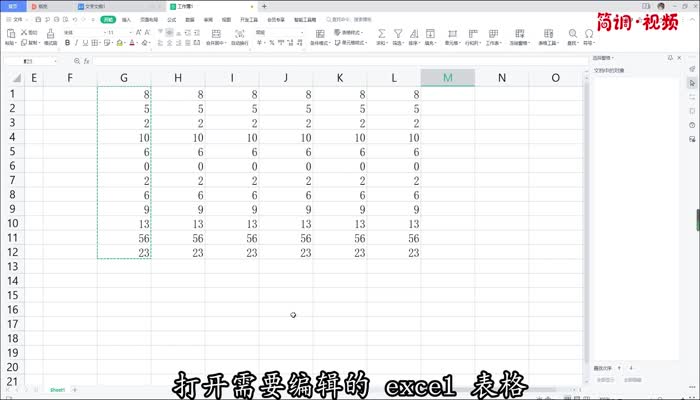
Task: Click the Cut scissors icon
Action: (x=24, y=33)
